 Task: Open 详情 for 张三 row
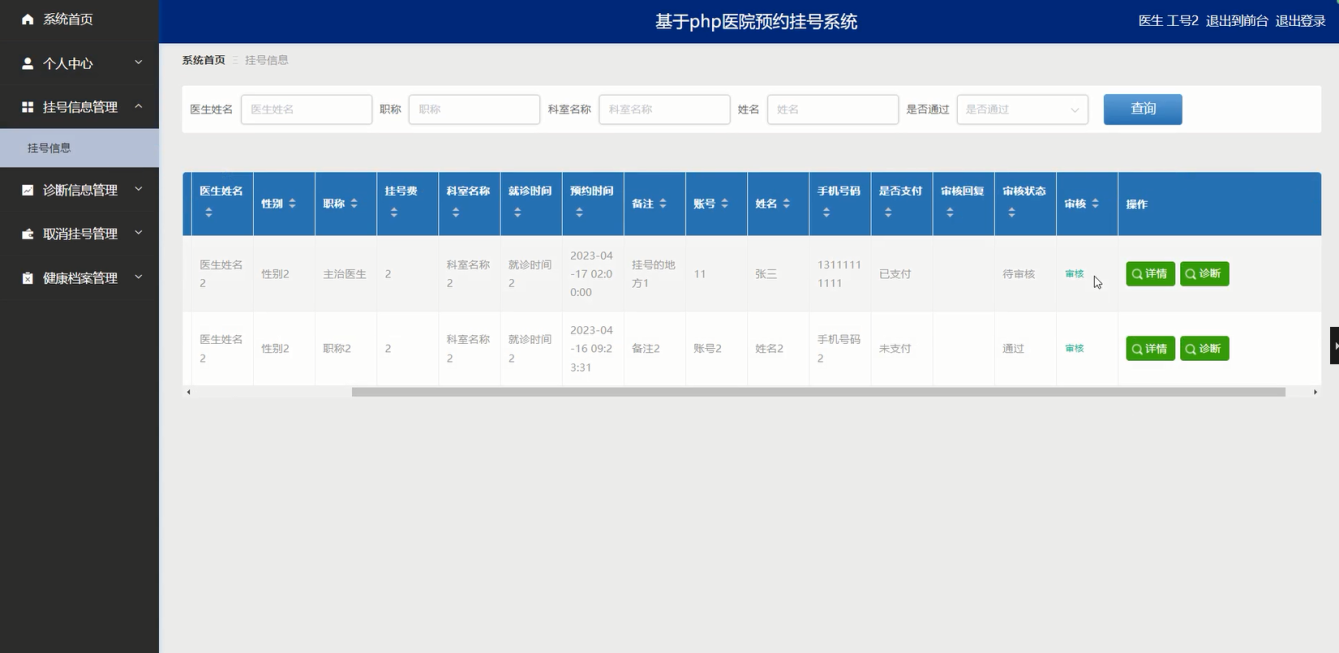(x=1150, y=274)
